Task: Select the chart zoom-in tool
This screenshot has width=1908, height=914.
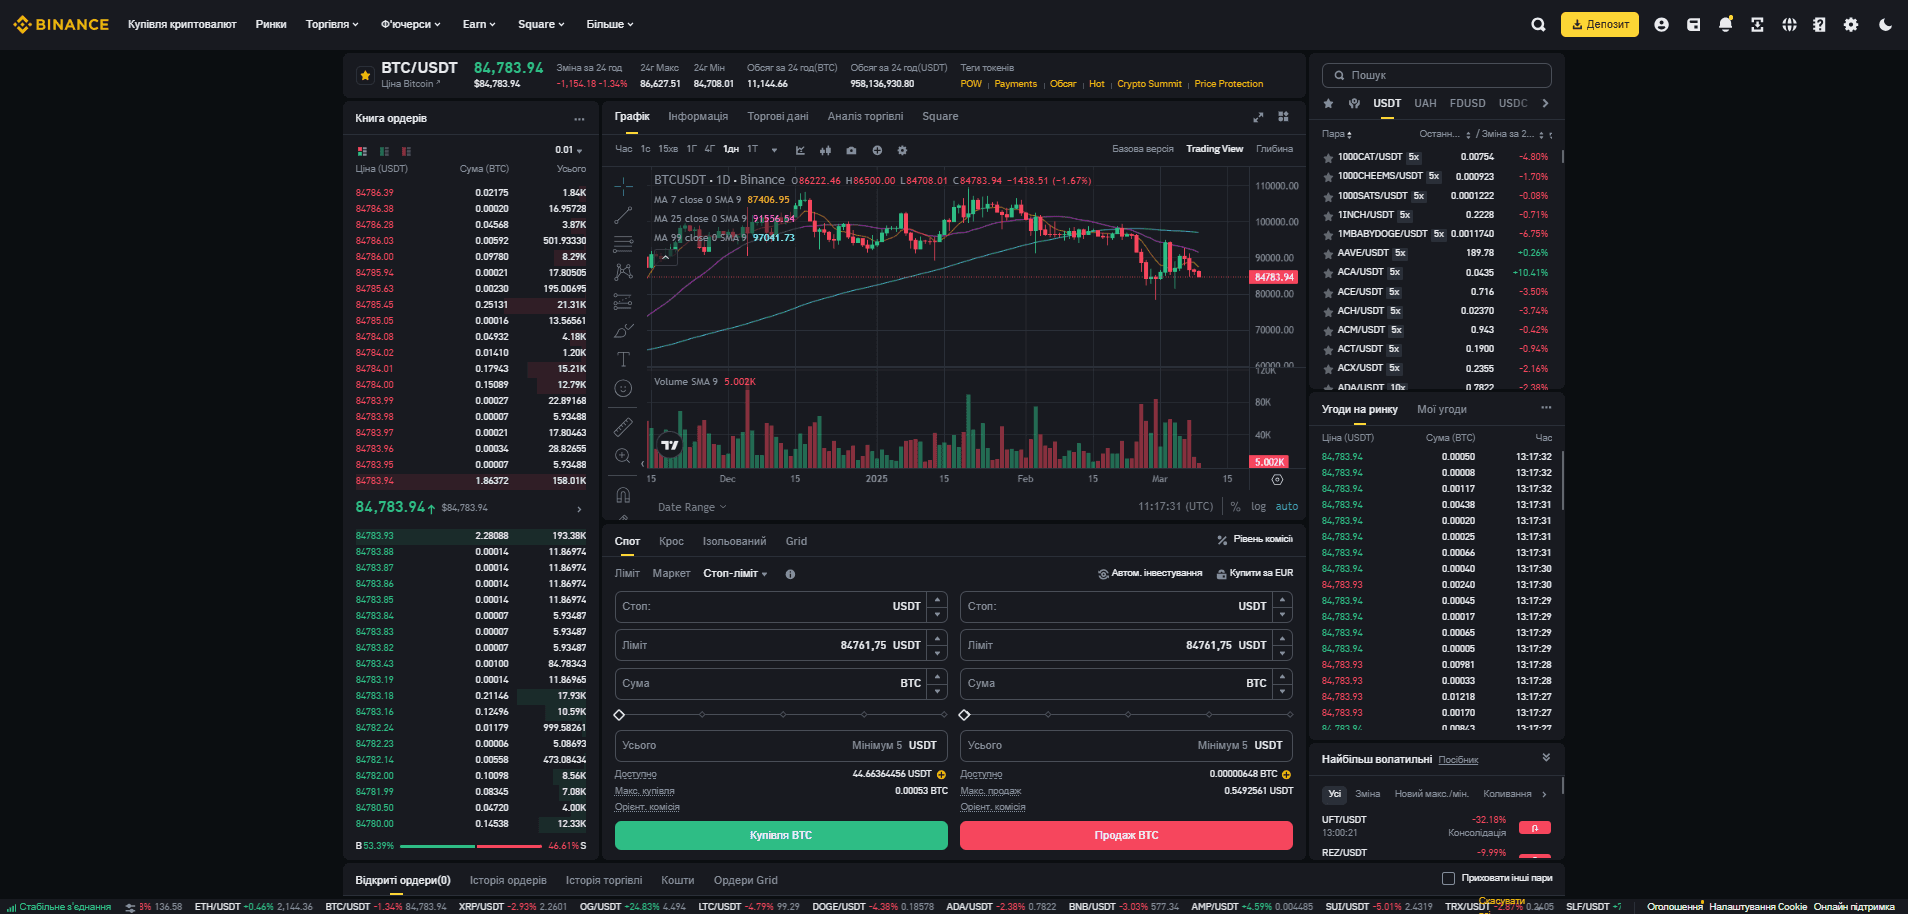Action: tap(623, 456)
